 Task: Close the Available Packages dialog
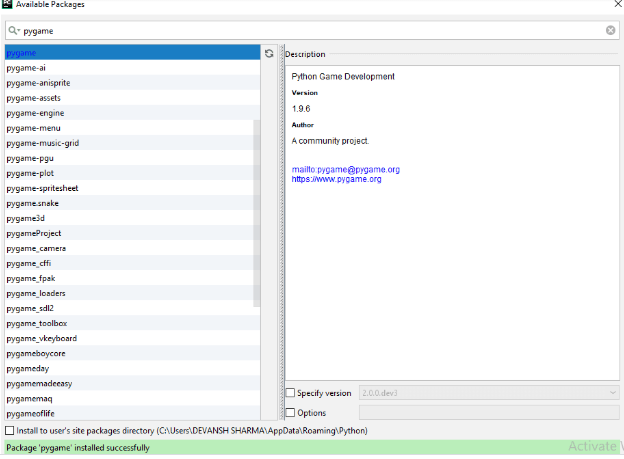618,4
